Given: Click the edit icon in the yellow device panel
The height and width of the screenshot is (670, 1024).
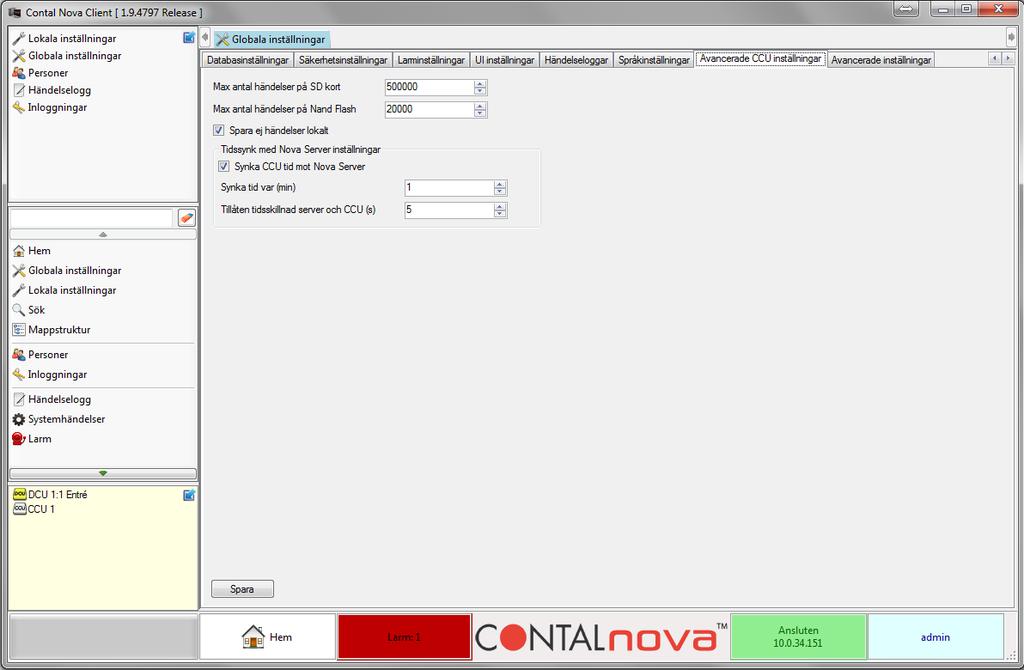Looking at the screenshot, I should pos(189,495).
